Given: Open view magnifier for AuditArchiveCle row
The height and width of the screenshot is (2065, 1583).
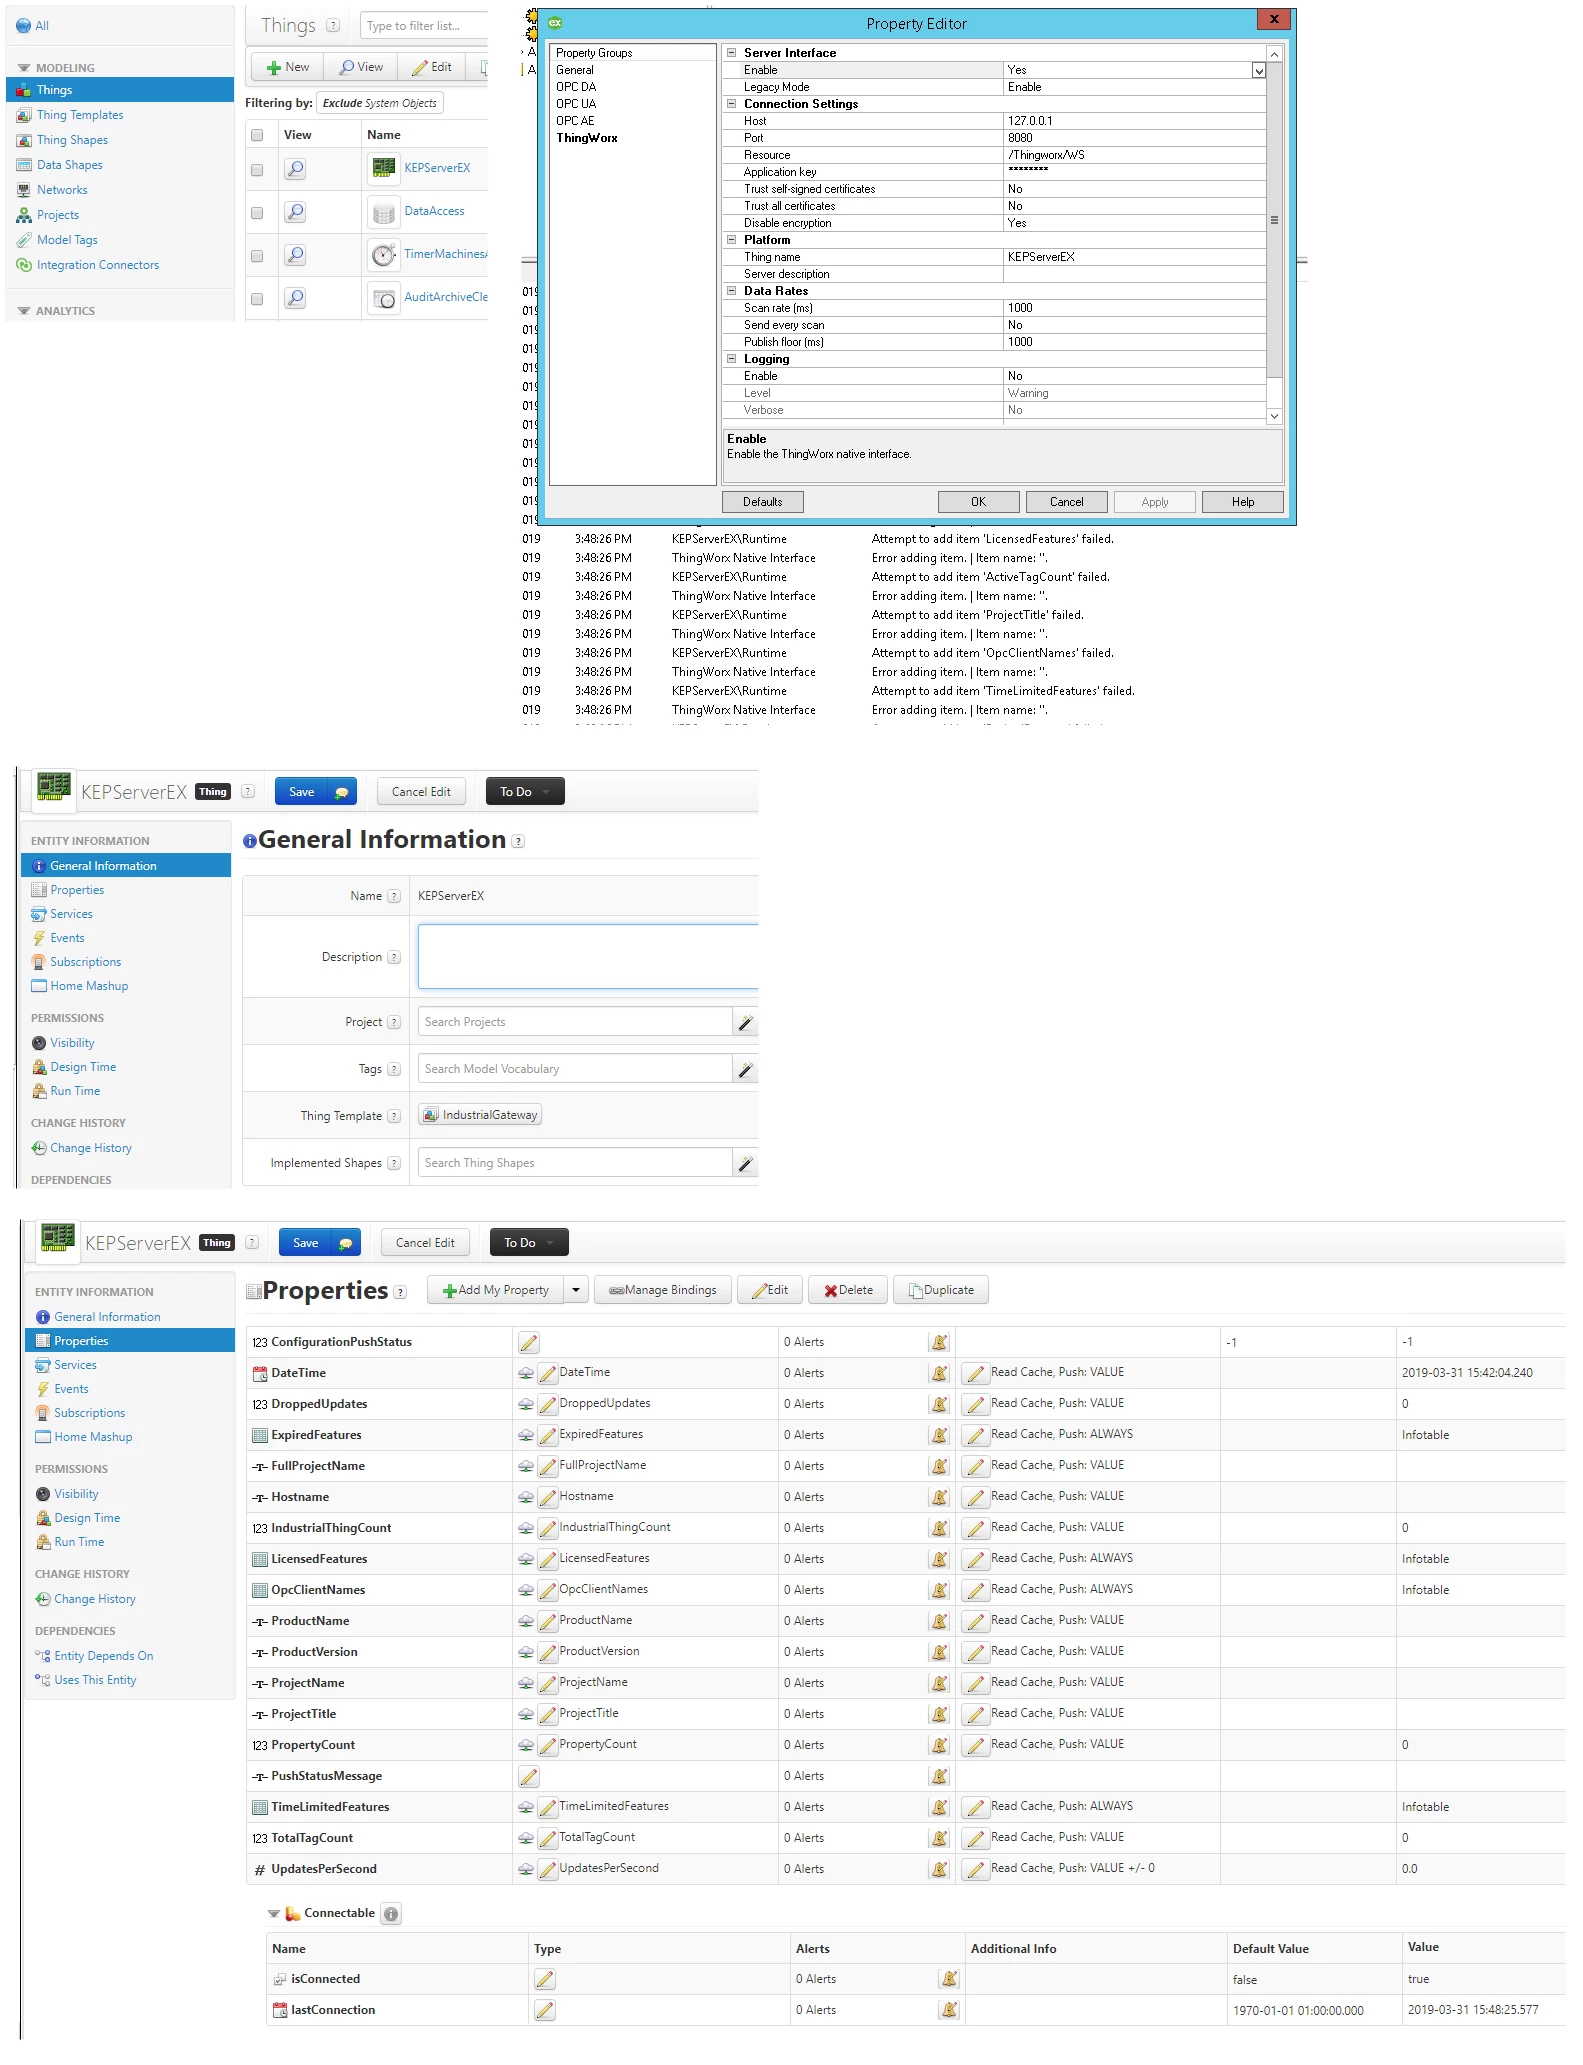Looking at the screenshot, I should [x=295, y=298].
